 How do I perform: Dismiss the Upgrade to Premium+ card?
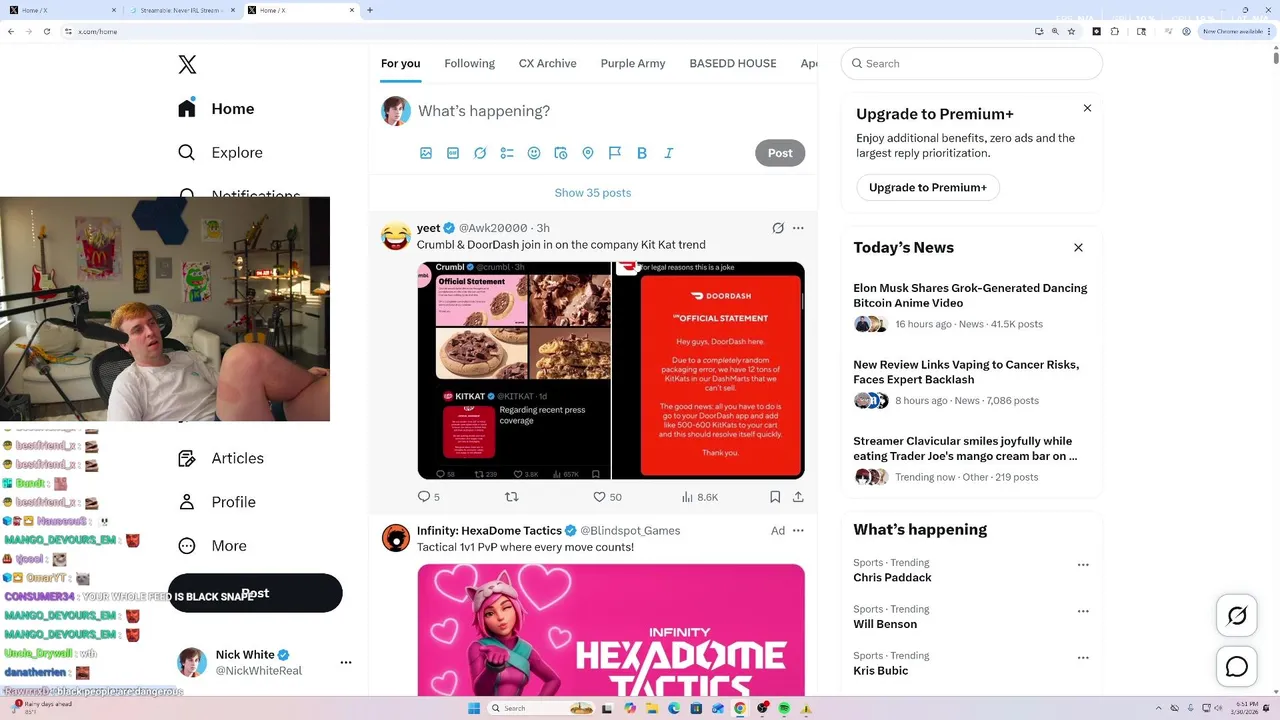1087,108
